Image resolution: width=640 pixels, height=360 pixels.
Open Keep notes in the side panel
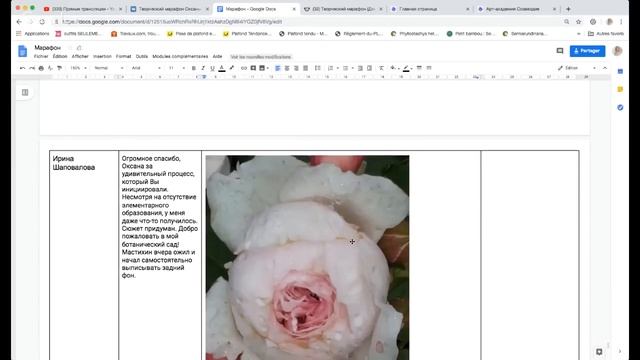point(620,89)
